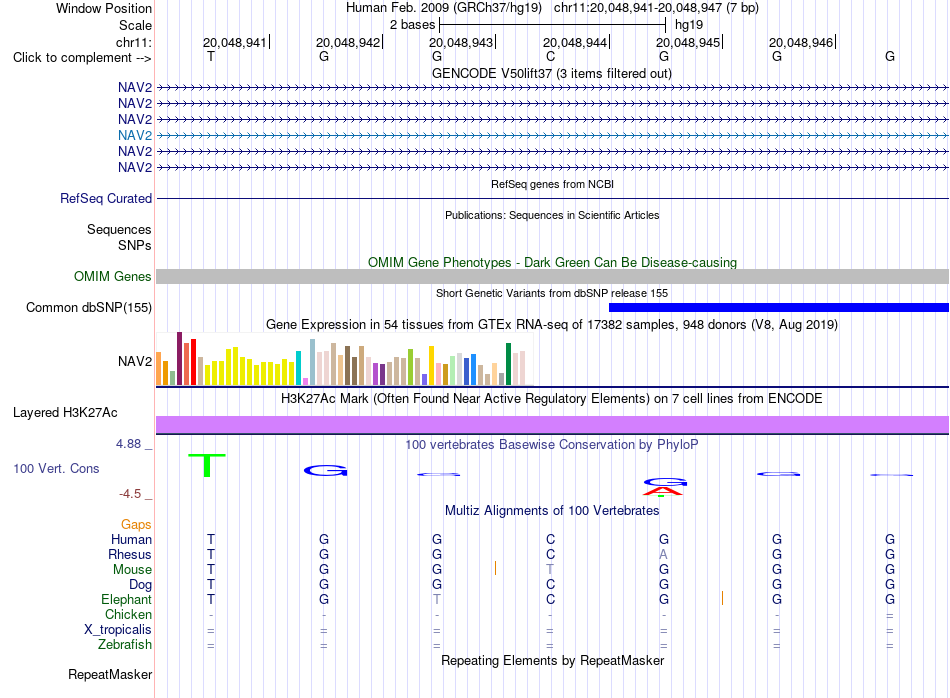Viewport: 950px width, 698px height.
Task: Click the Elephant species label
Action: coord(126,599)
